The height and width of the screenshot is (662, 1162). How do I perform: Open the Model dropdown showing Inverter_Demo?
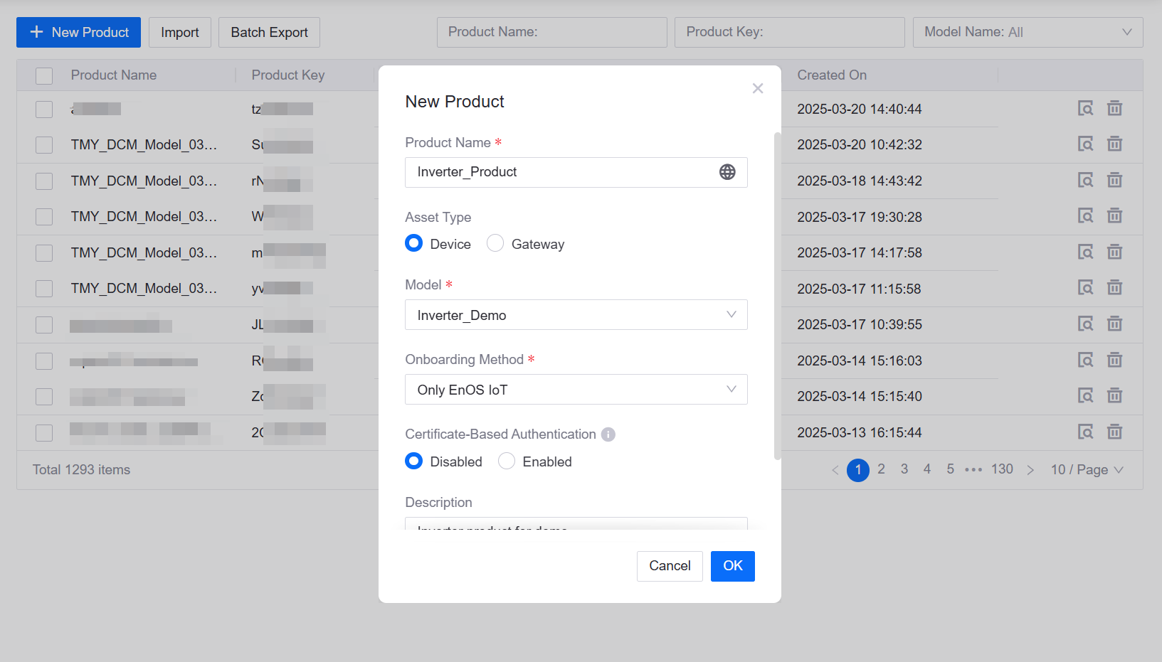[x=575, y=315]
